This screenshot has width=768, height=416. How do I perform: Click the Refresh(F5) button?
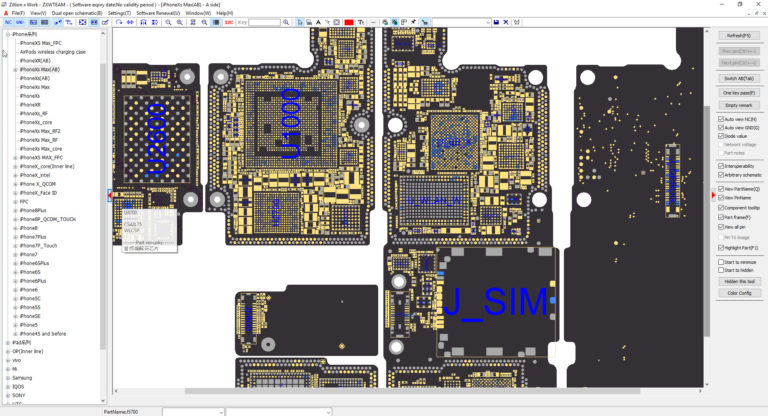[739, 36]
